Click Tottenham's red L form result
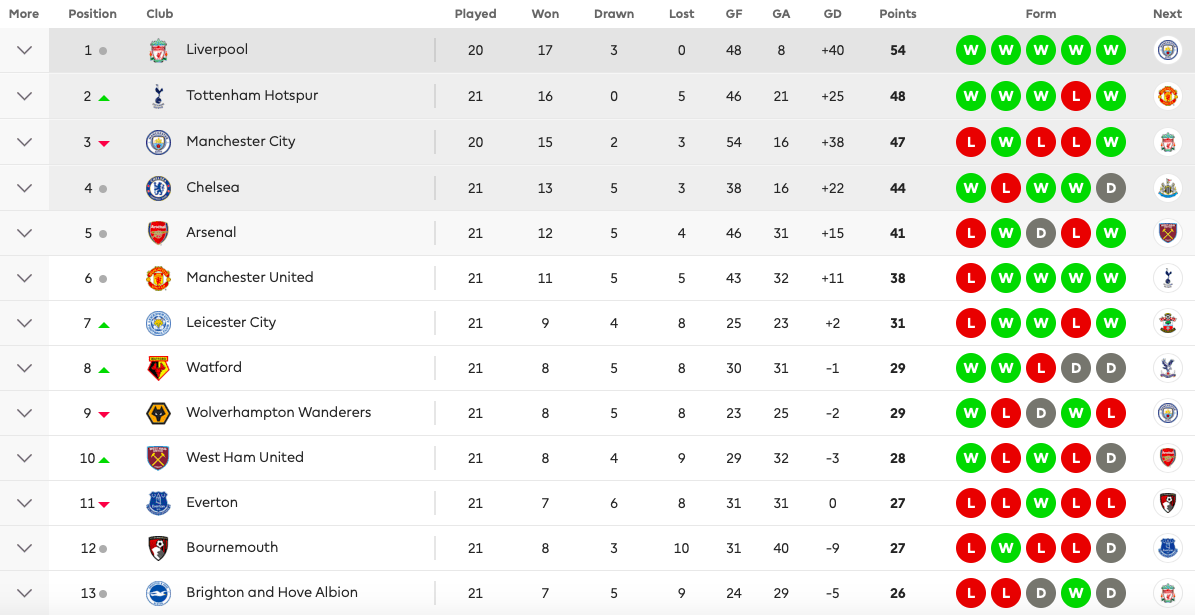 1075,96
